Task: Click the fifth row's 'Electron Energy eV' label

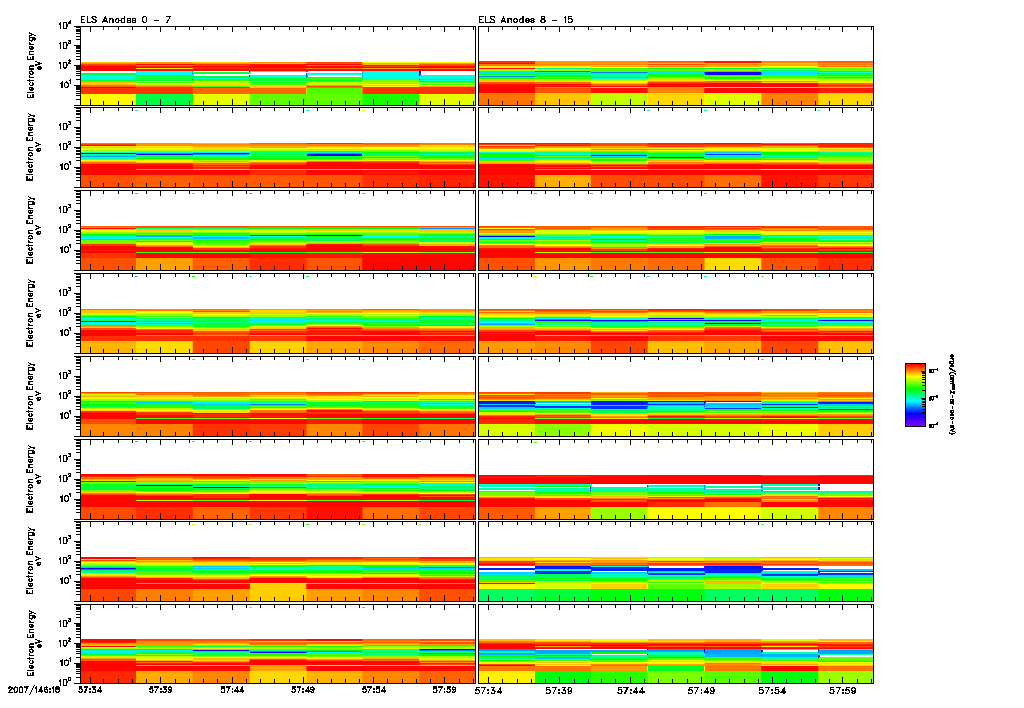Action: point(34,396)
